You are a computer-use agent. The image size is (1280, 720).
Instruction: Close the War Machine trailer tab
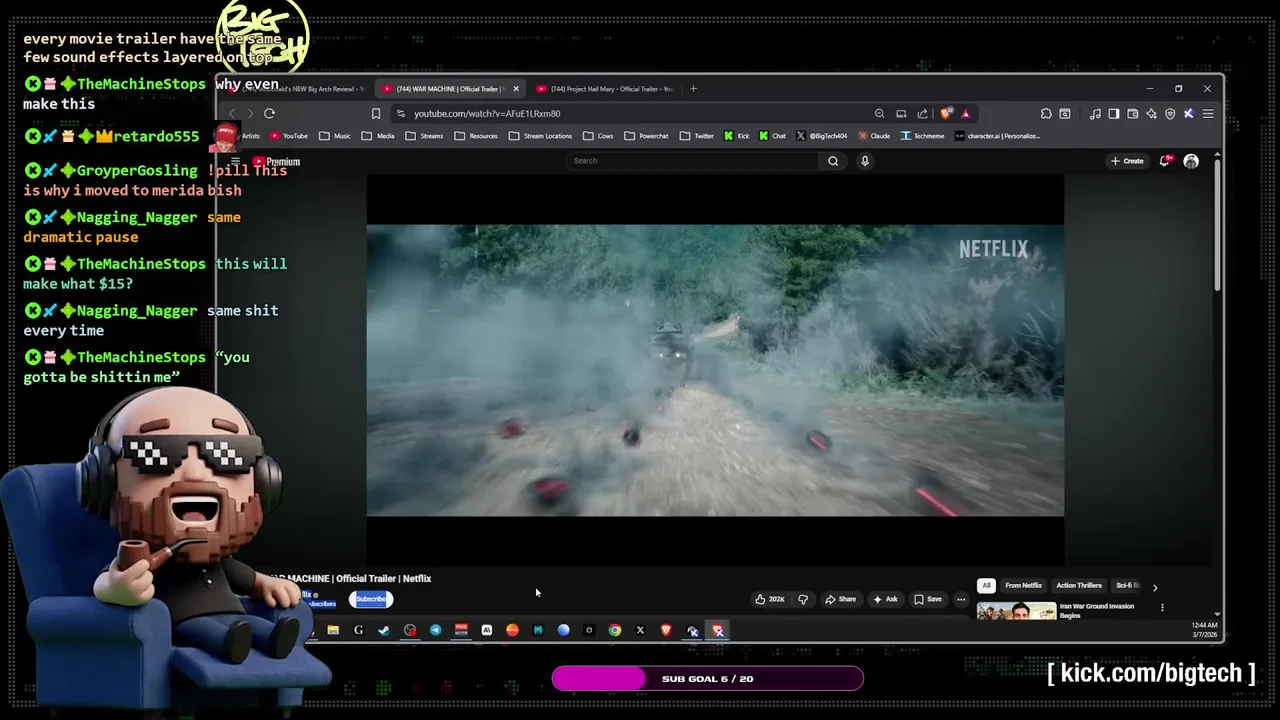coord(516,89)
